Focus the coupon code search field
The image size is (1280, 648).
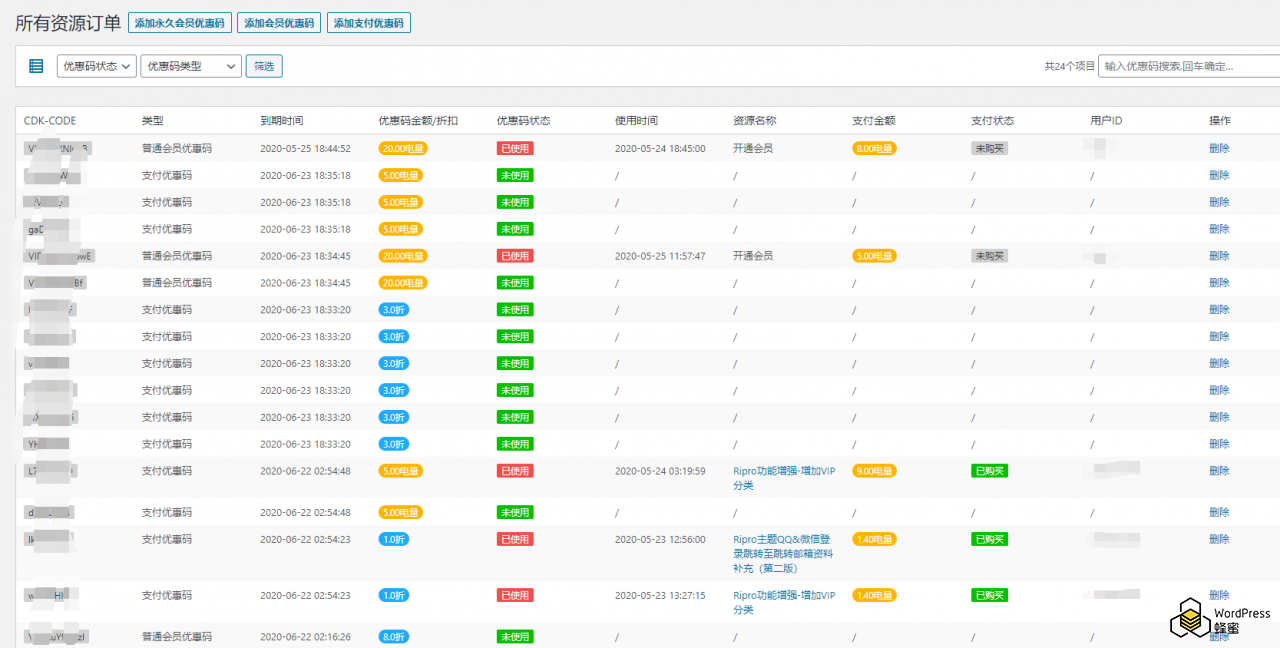click(1189, 66)
